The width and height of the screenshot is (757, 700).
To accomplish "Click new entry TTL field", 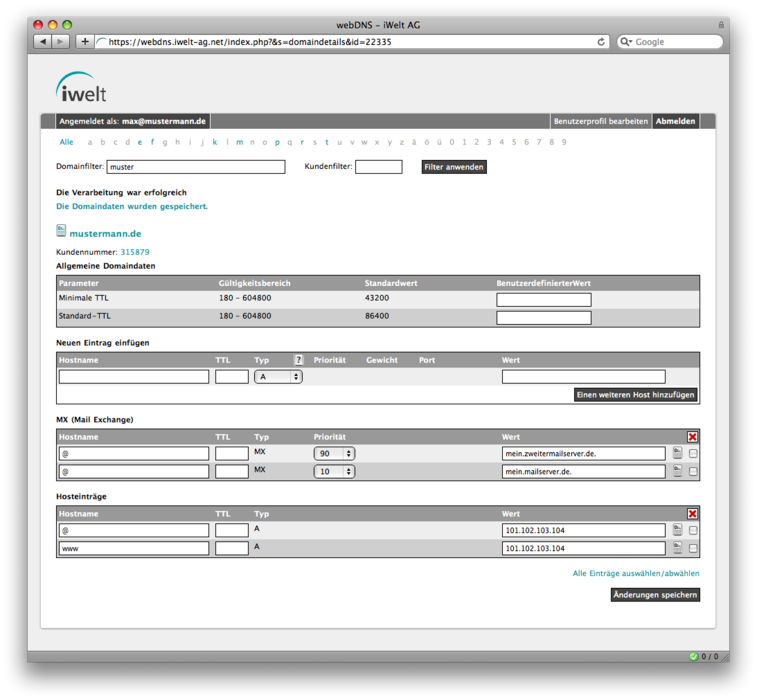I will [x=232, y=377].
